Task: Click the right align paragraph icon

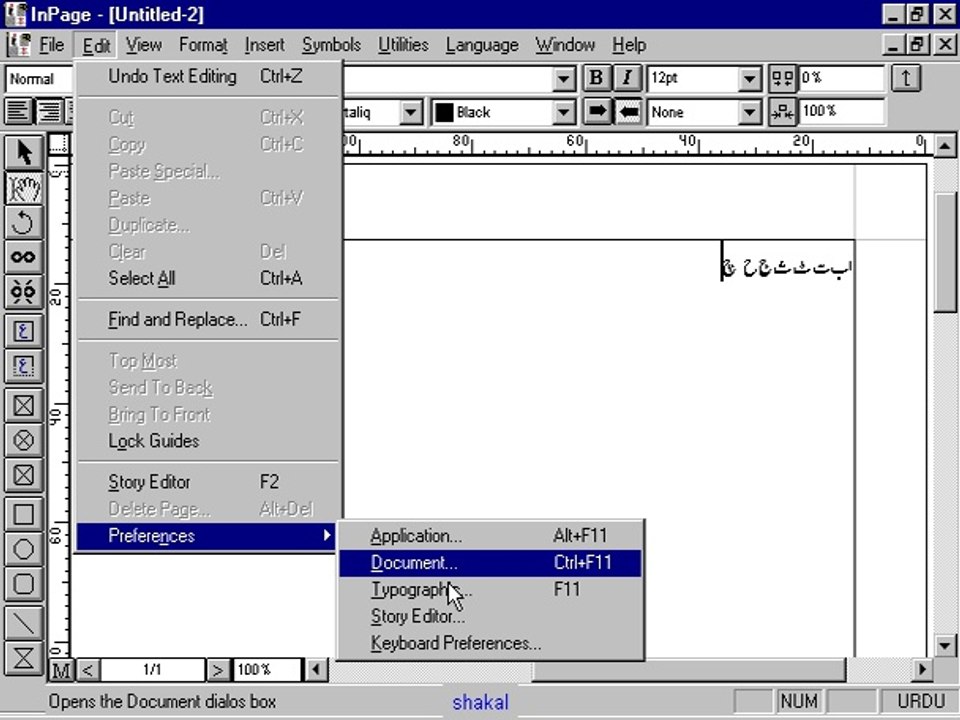Action: [50, 111]
